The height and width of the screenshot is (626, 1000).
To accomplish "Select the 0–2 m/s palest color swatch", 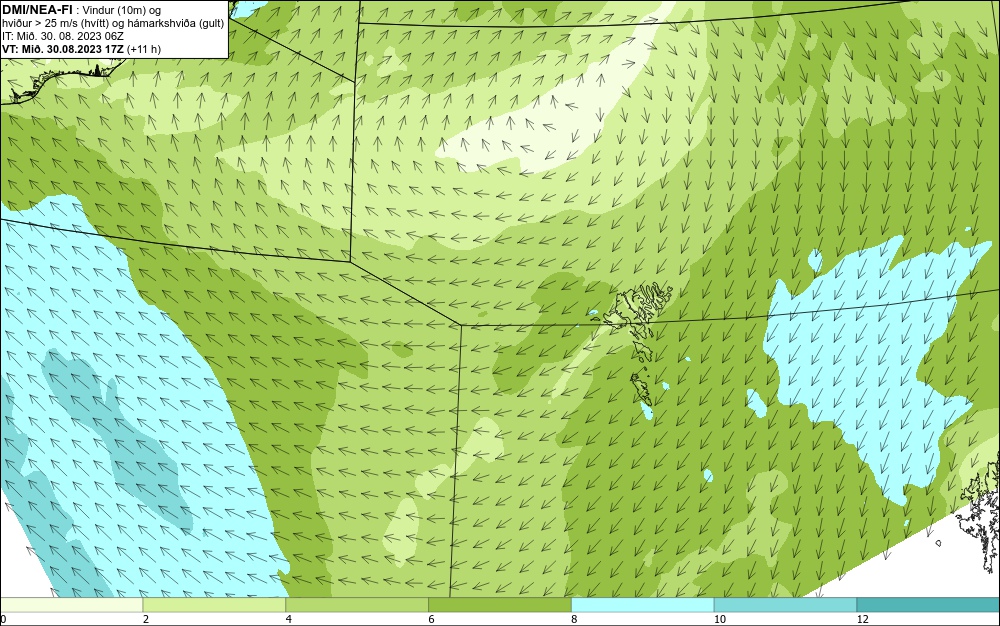I will coord(71,605).
